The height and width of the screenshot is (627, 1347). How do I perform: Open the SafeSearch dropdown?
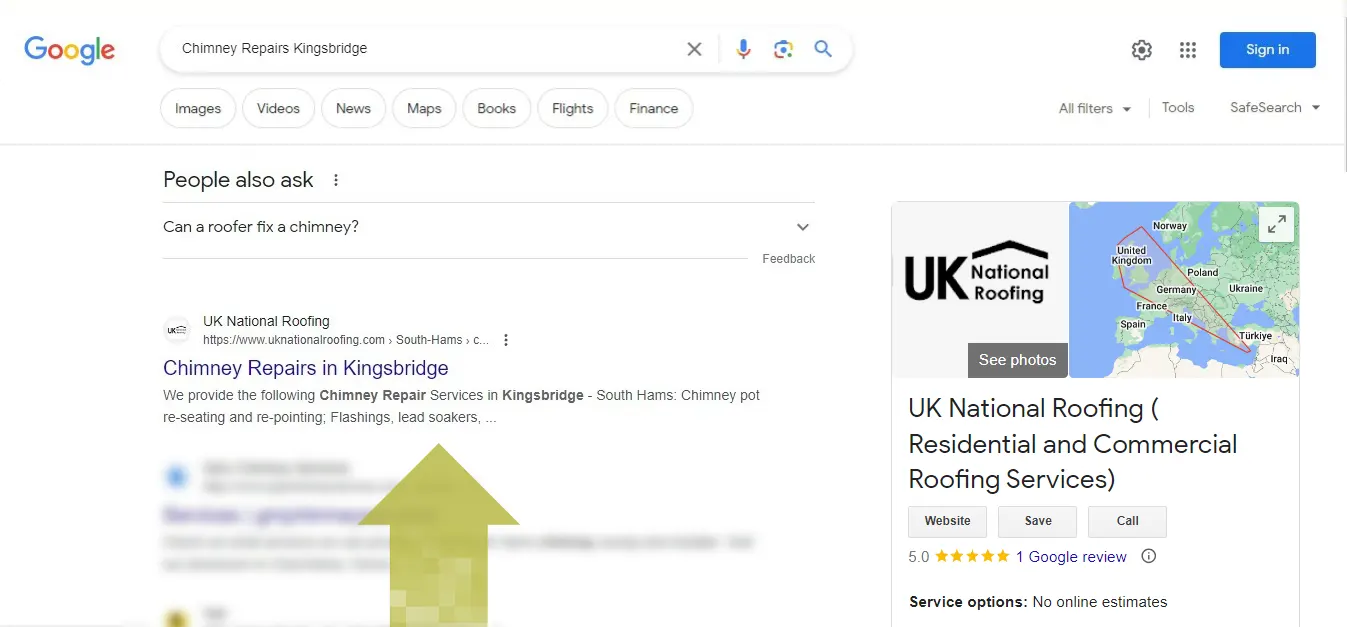pyautogui.click(x=1275, y=108)
